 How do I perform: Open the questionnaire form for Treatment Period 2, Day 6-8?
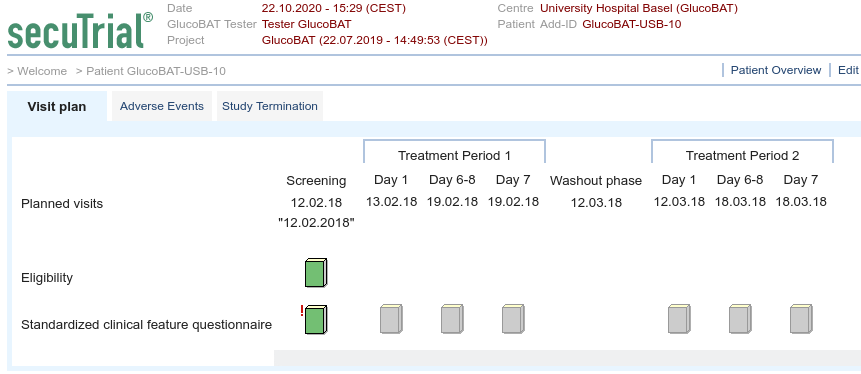pyautogui.click(x=740, y=319)
